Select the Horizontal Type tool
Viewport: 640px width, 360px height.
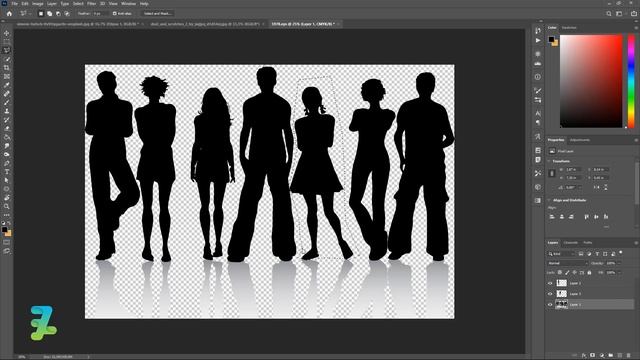tap(7, 171)
